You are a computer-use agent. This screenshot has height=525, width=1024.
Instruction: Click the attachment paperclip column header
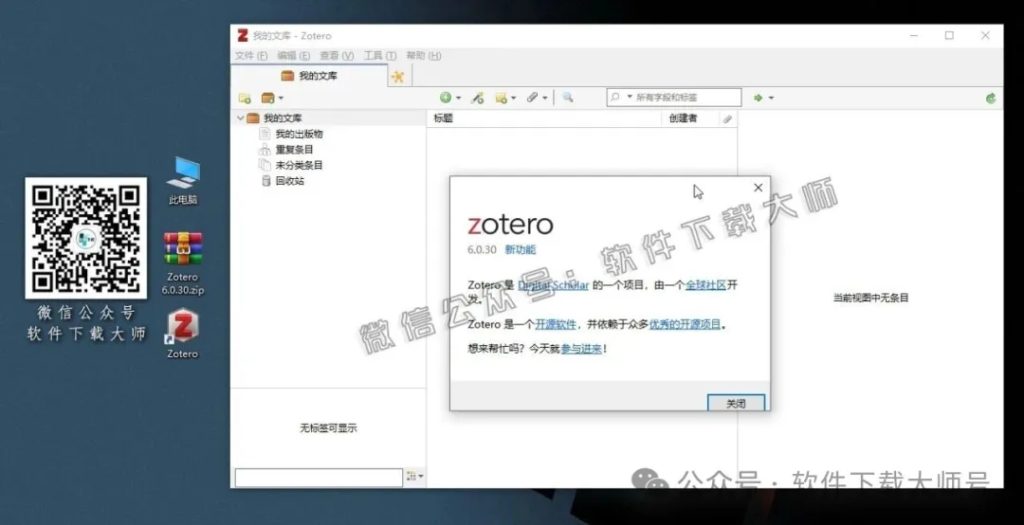(728, 119)
